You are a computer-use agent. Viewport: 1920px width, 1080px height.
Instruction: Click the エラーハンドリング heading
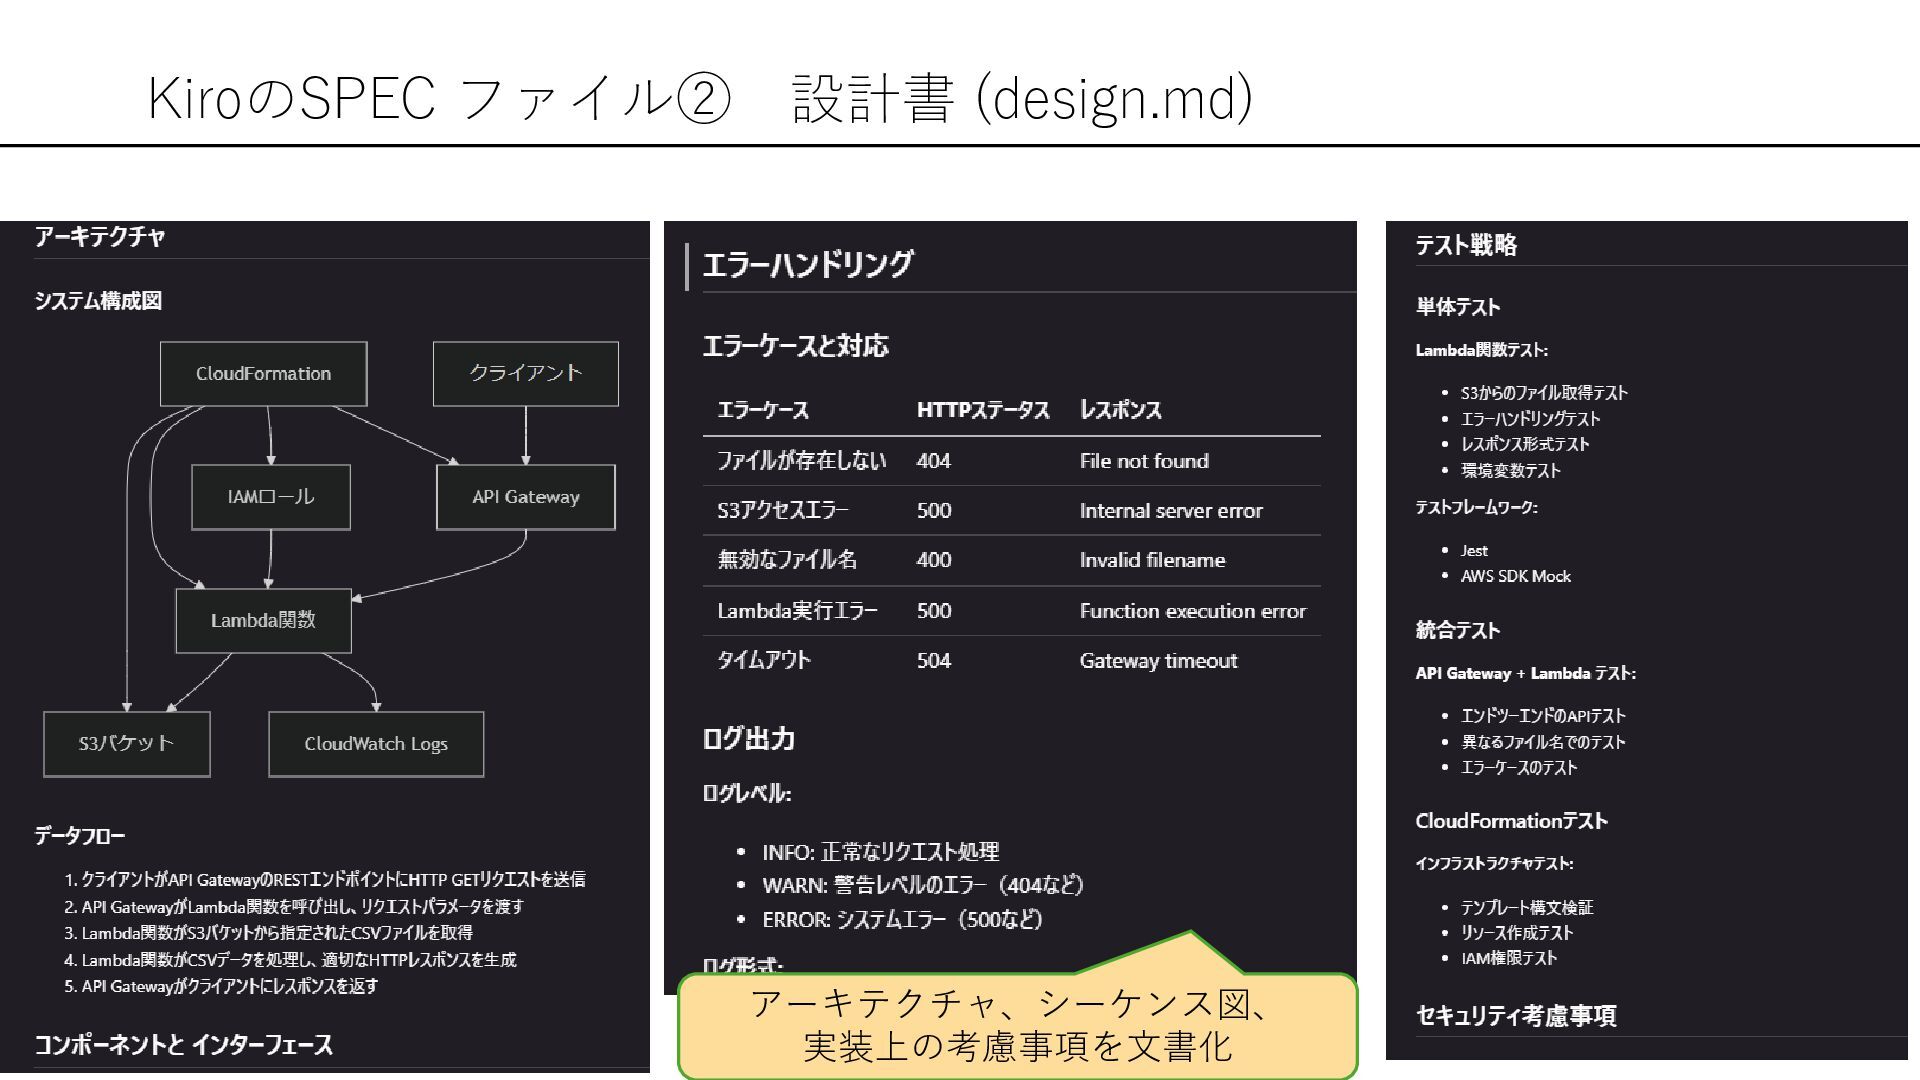tap(808, 264)
